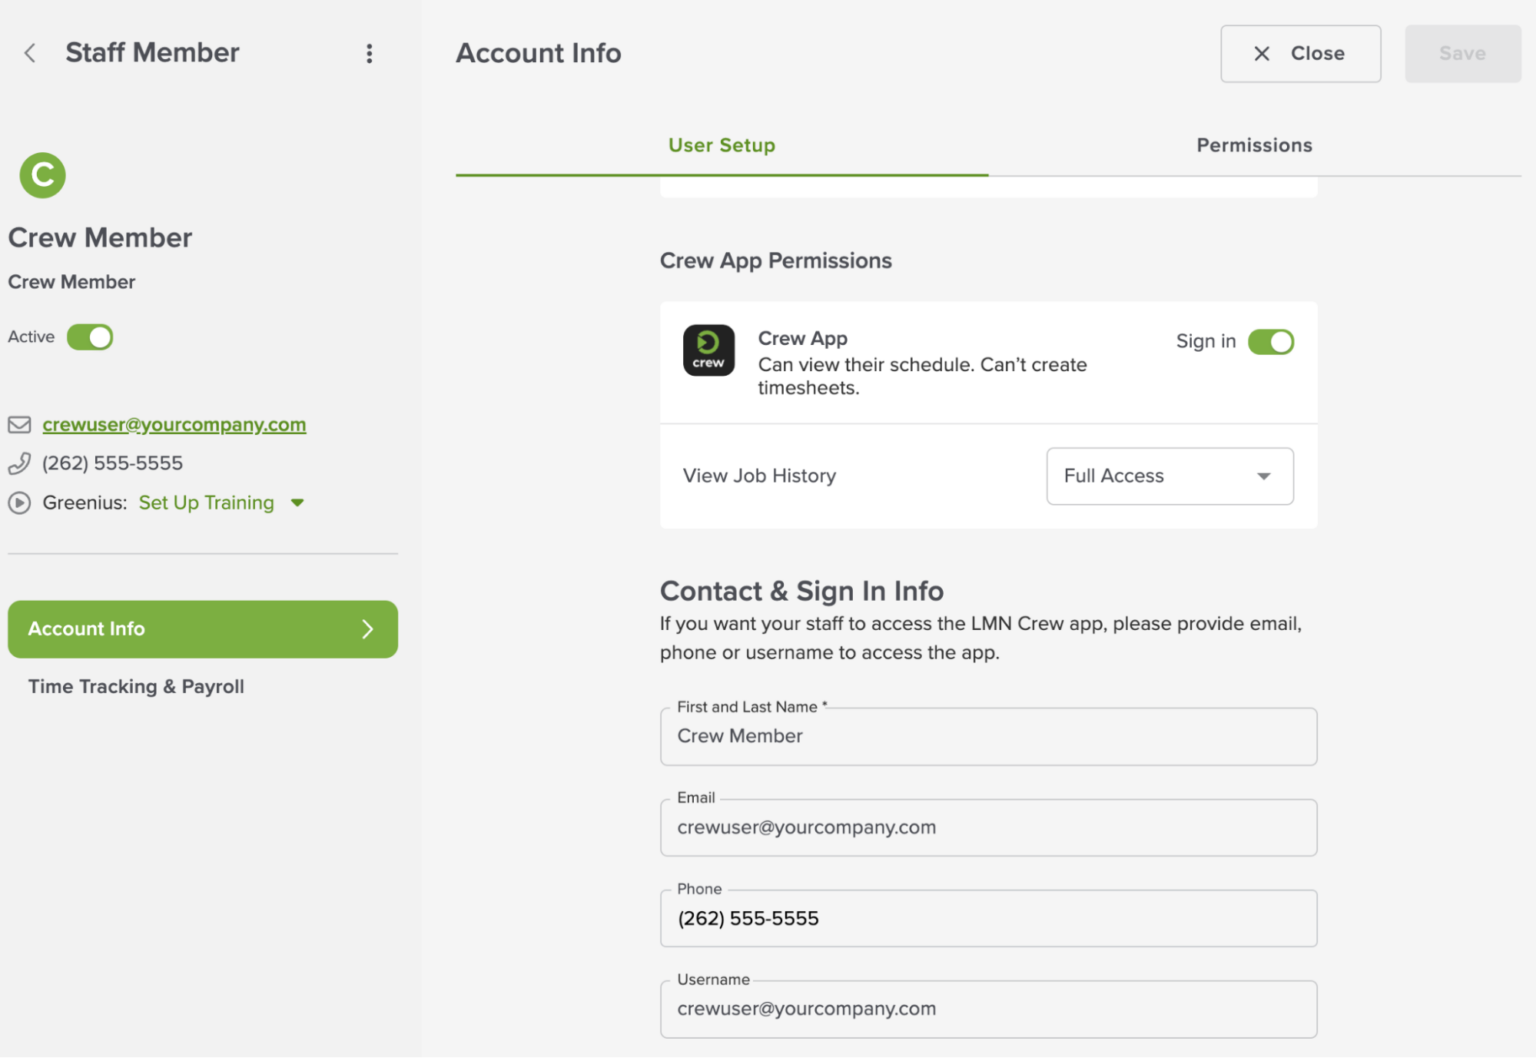Click the Crew app logo icon

click(708, 350)
